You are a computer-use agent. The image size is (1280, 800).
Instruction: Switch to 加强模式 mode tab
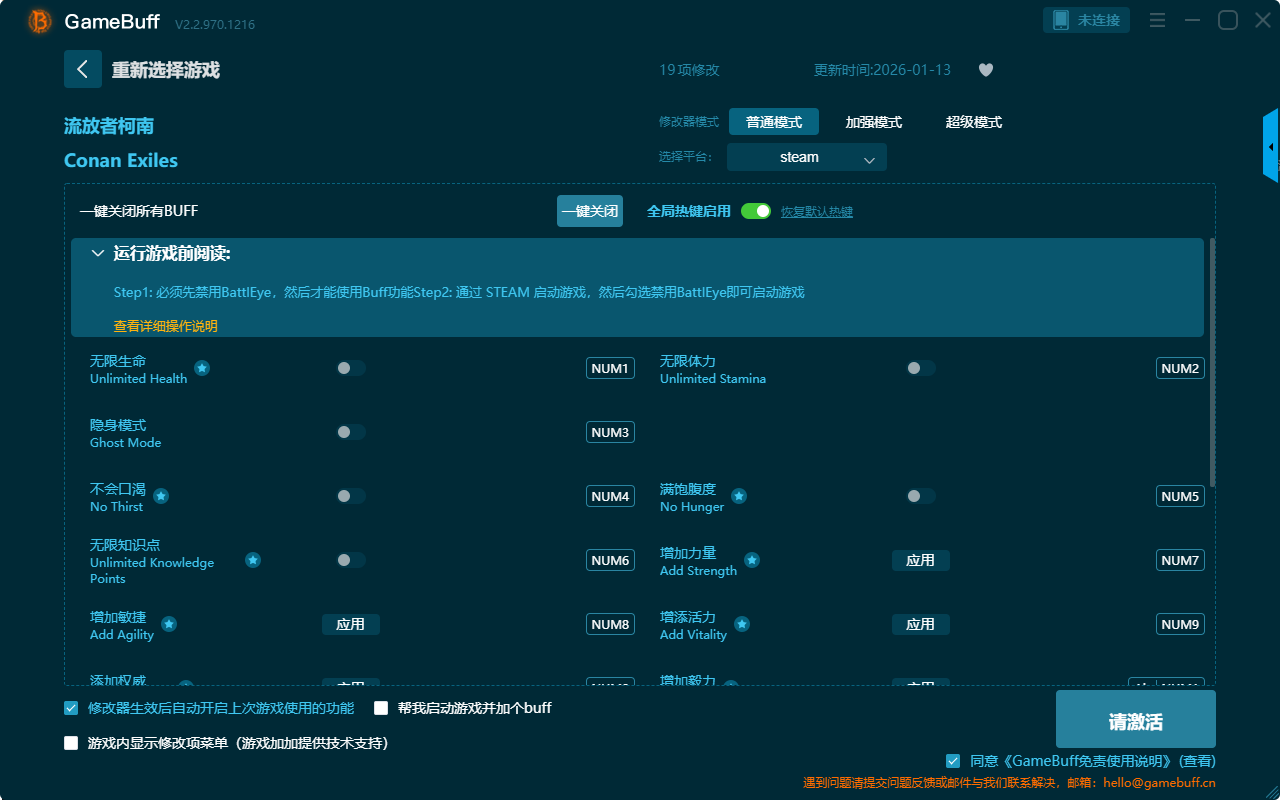pyautogui.click(x=873, y=122)
